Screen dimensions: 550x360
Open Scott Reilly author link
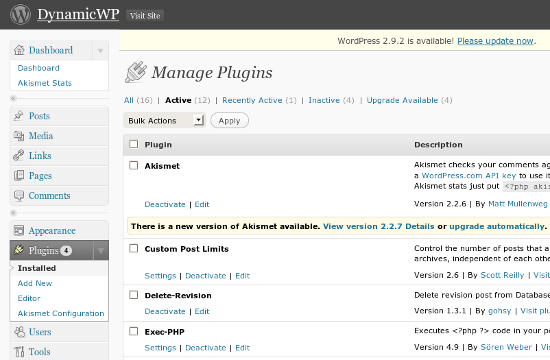coord(502,275)
